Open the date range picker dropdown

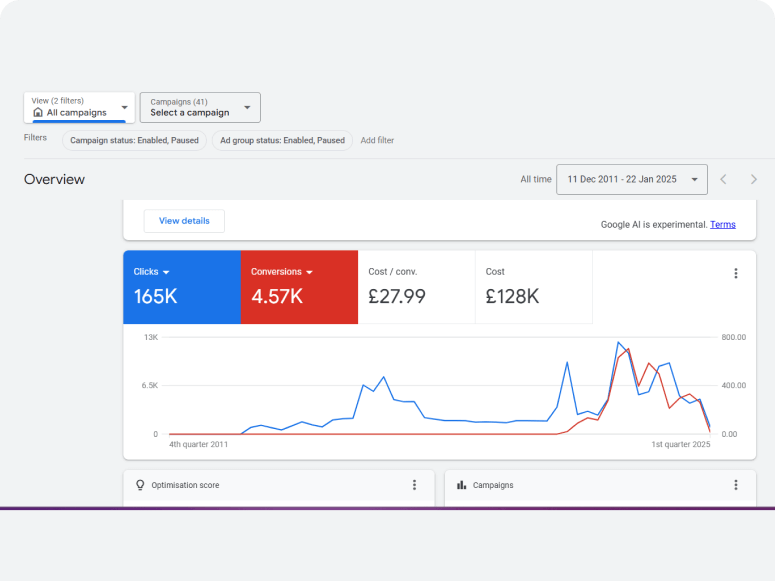pyautogui.click(x=694, y=179)
